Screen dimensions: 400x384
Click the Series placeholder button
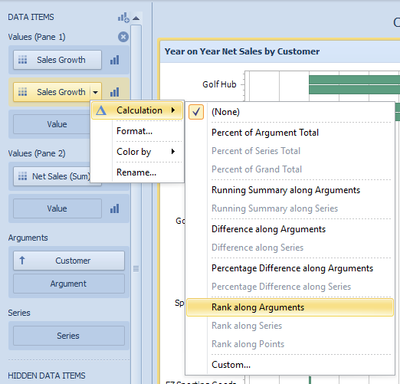click(x=69, y=336)
